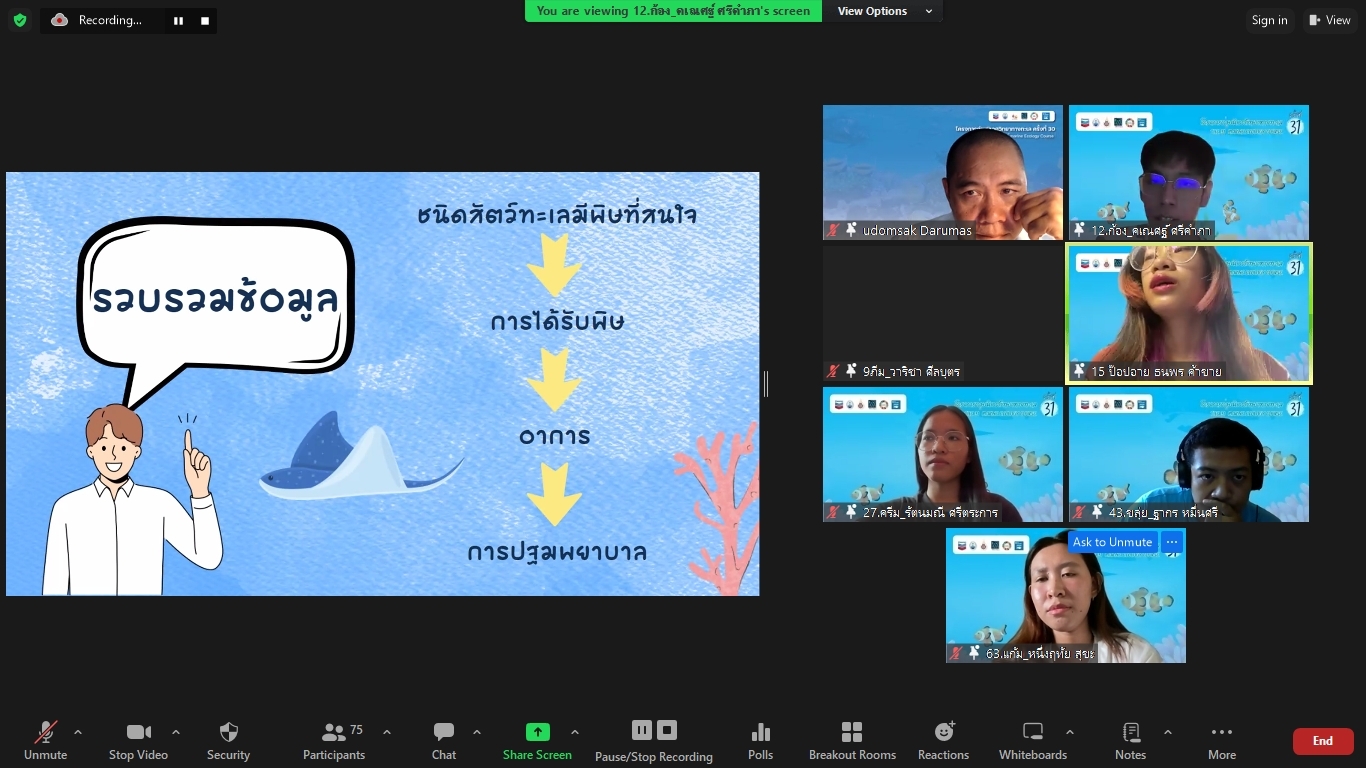This screenshot has width=1366, height=768.
Task: Click the red End button
Action: tap(1322, 741)
